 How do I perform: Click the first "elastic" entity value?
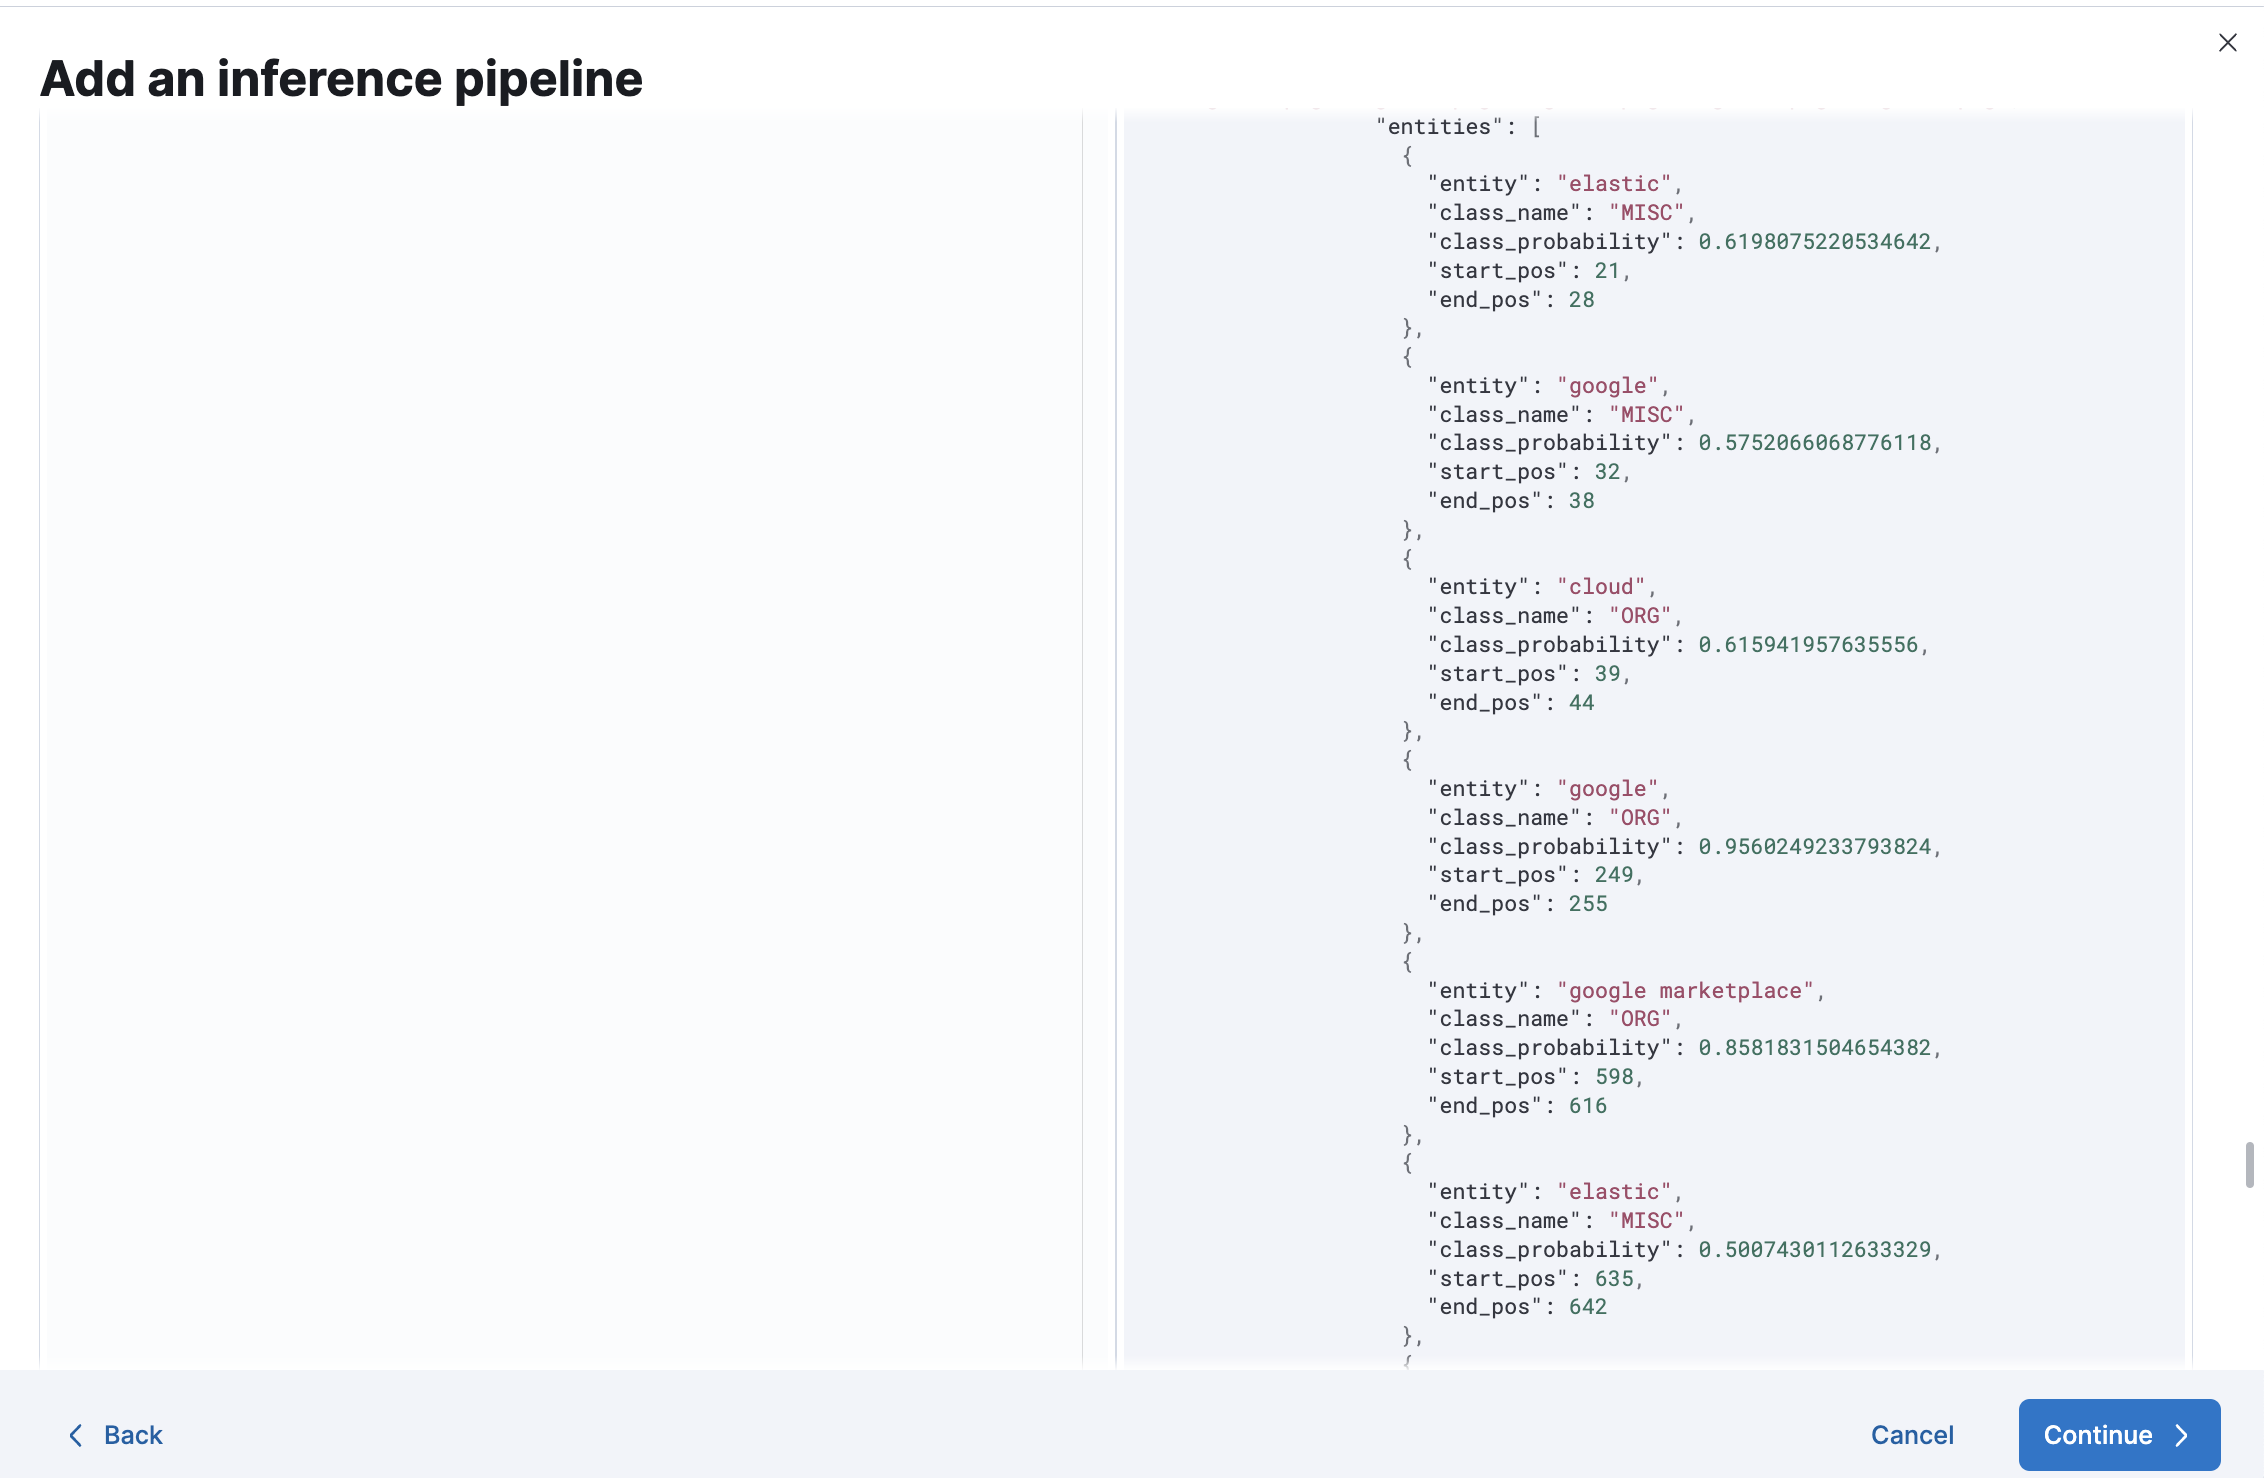pyautogui.click(x=1613, y=184)
